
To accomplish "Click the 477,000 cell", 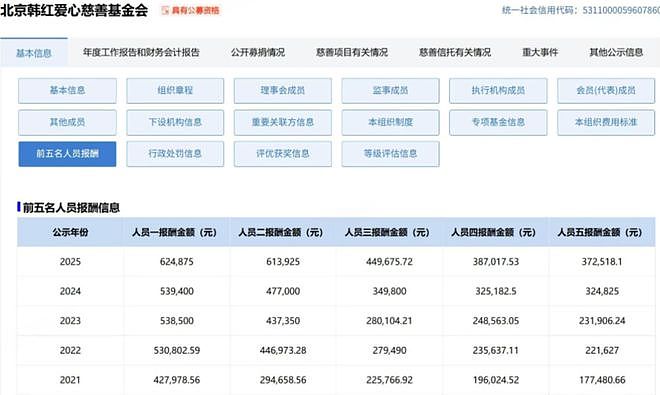I will pyautogui.click(x=283, y=291).
